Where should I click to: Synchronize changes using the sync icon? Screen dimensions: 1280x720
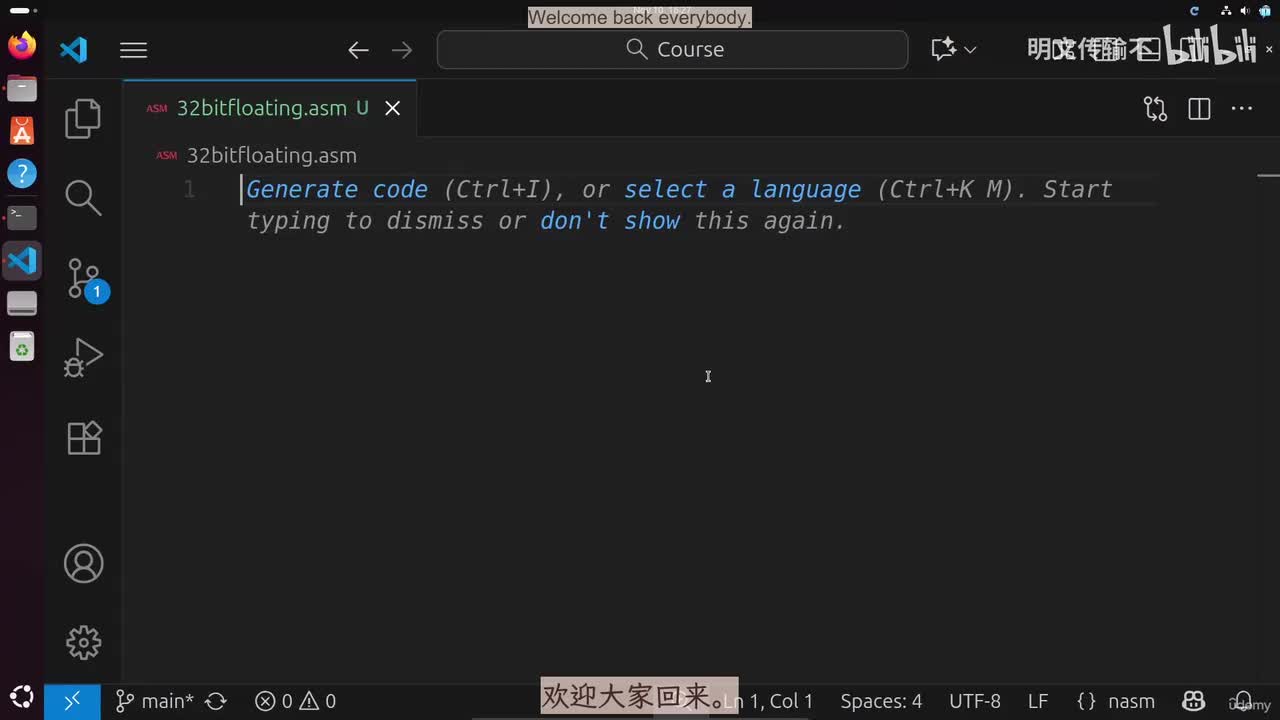coord(216,701)
